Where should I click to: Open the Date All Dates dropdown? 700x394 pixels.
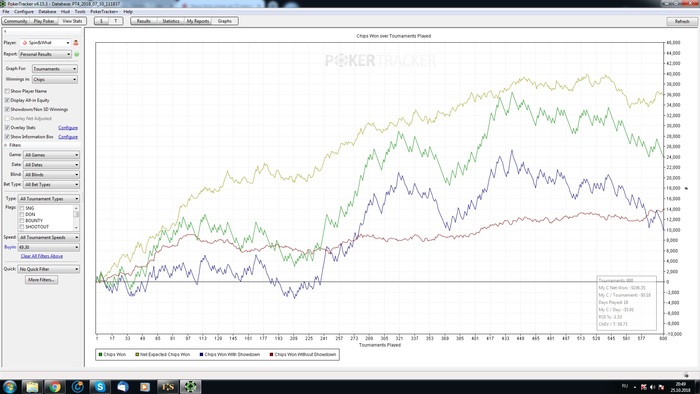(51, 165)
